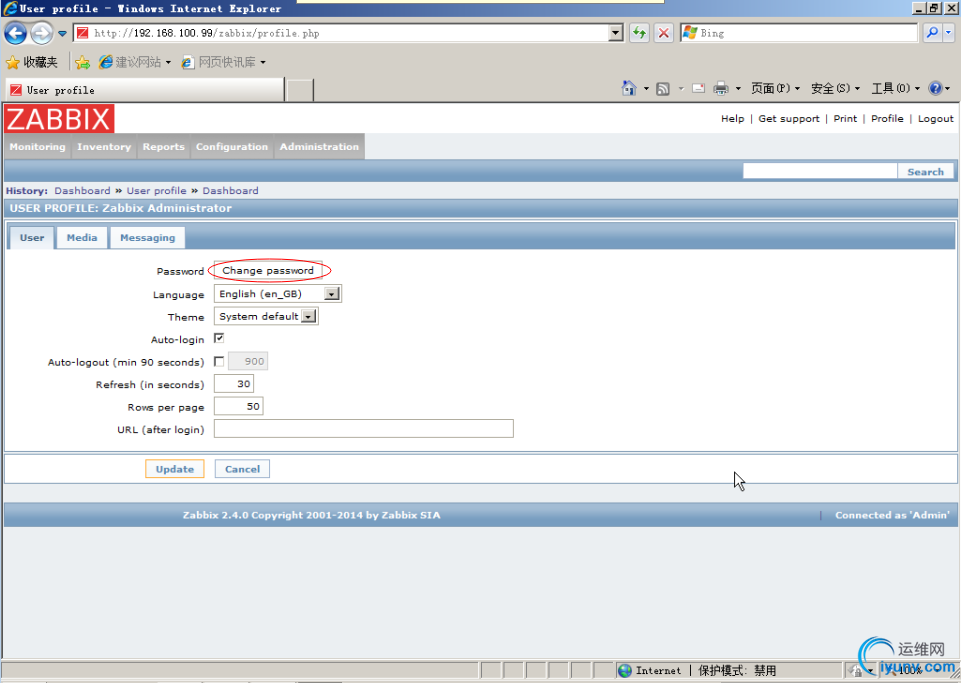Click the Help link in Zabbix header
The image size is (961, 683).
pyautogui.click(x=732, y=118)
